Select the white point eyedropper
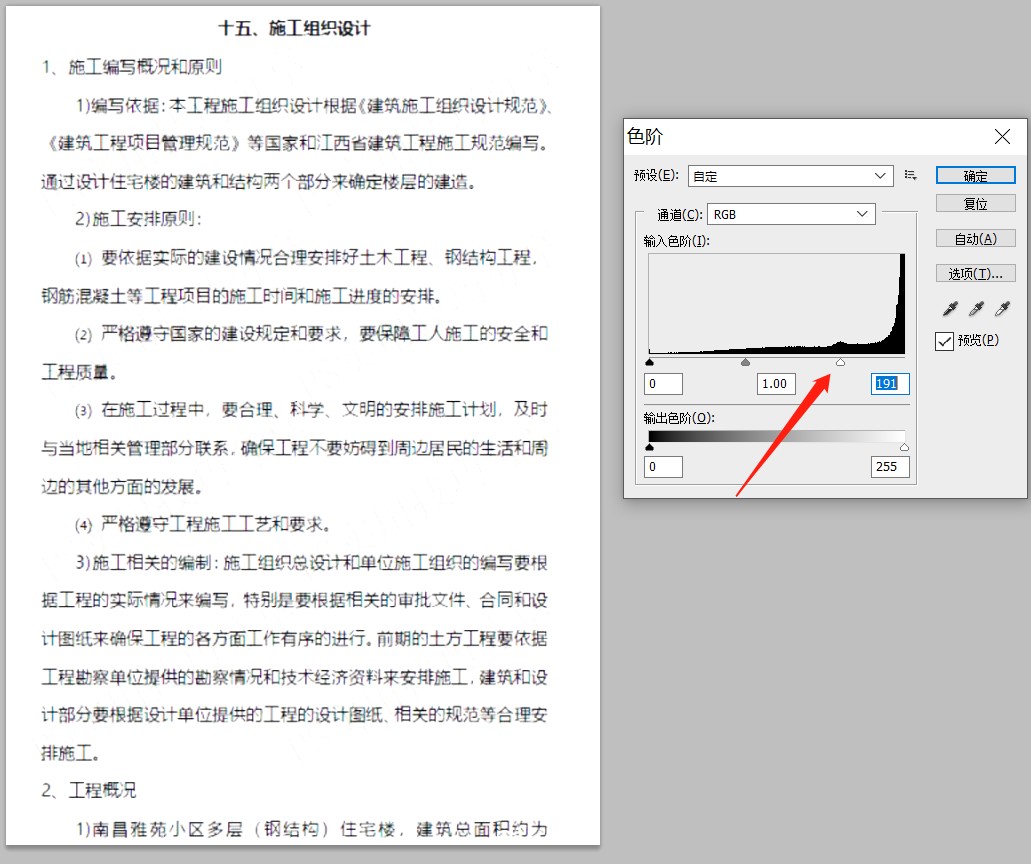 tap(1002, 308)
